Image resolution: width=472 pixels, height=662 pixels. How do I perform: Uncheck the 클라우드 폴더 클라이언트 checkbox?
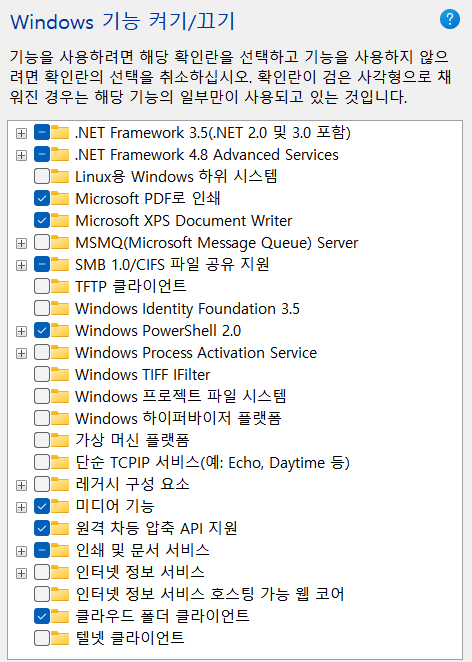[x=42, y=616]
